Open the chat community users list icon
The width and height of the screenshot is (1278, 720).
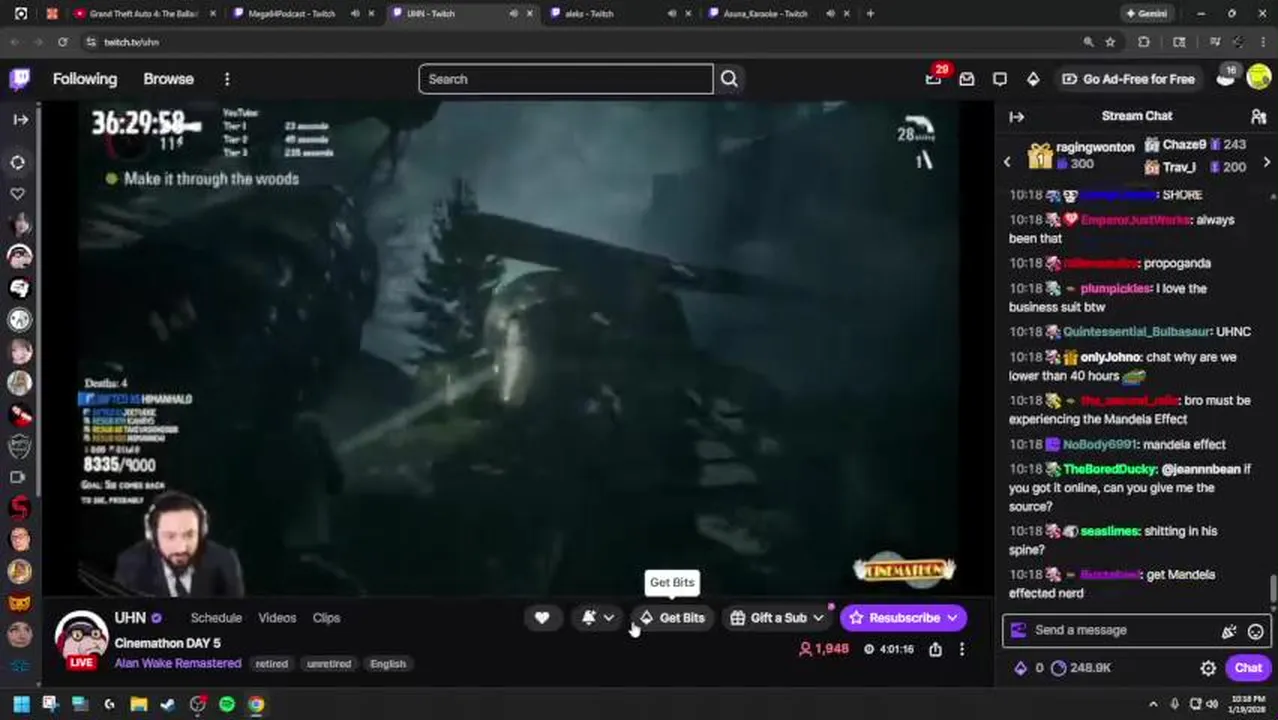click(x=1259, y=116)
